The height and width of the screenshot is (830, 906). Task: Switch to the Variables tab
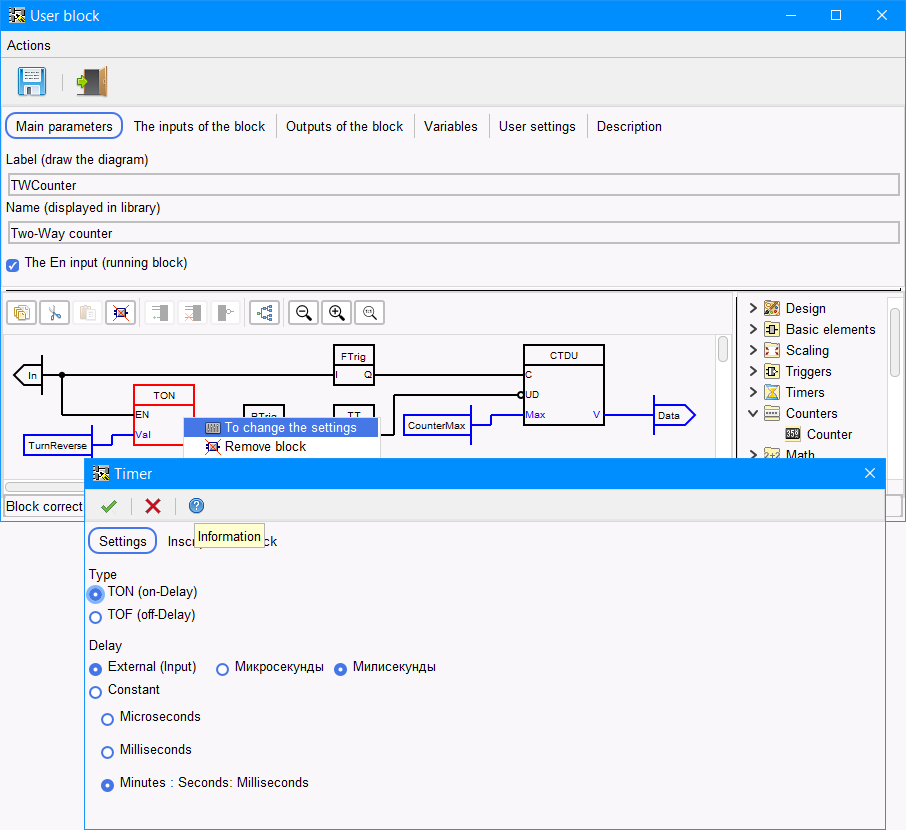[x=451, y=126]
